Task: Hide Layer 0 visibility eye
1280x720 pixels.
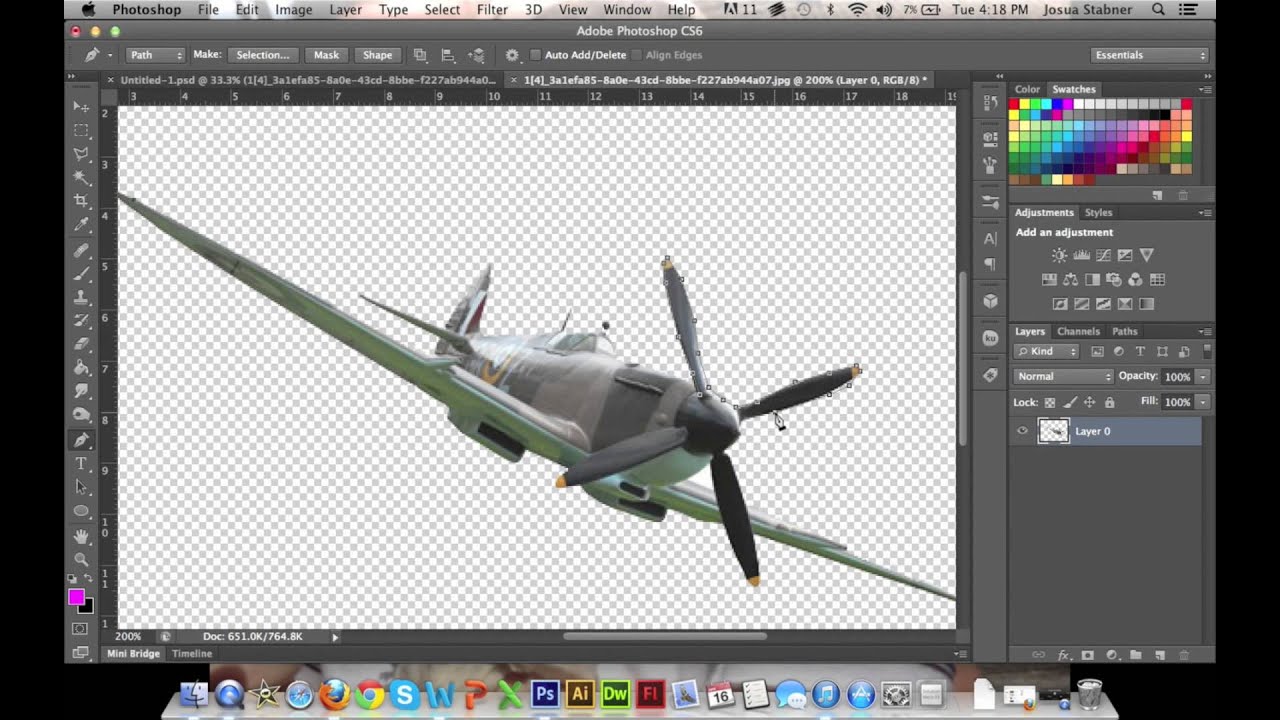Action: 1022,431
